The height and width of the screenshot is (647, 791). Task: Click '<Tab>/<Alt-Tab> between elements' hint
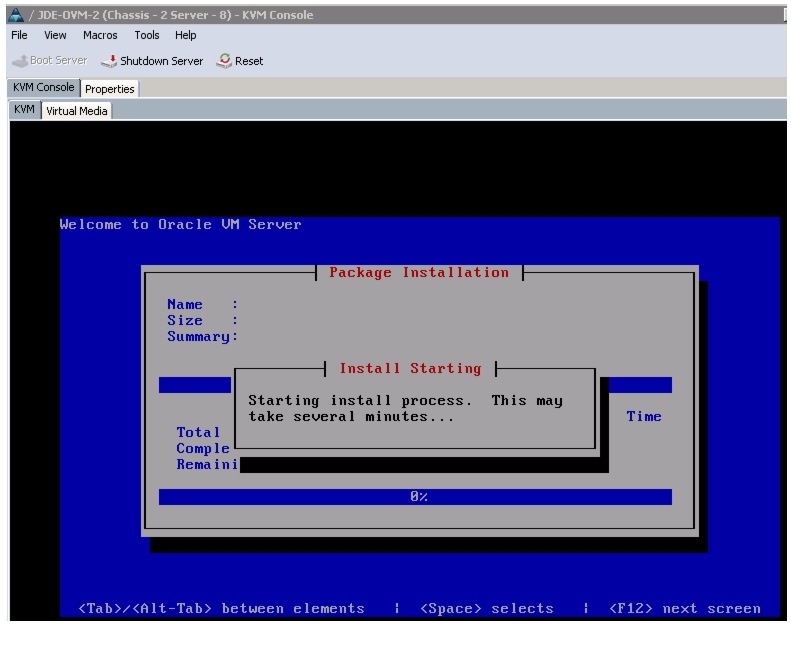(221, 609)
